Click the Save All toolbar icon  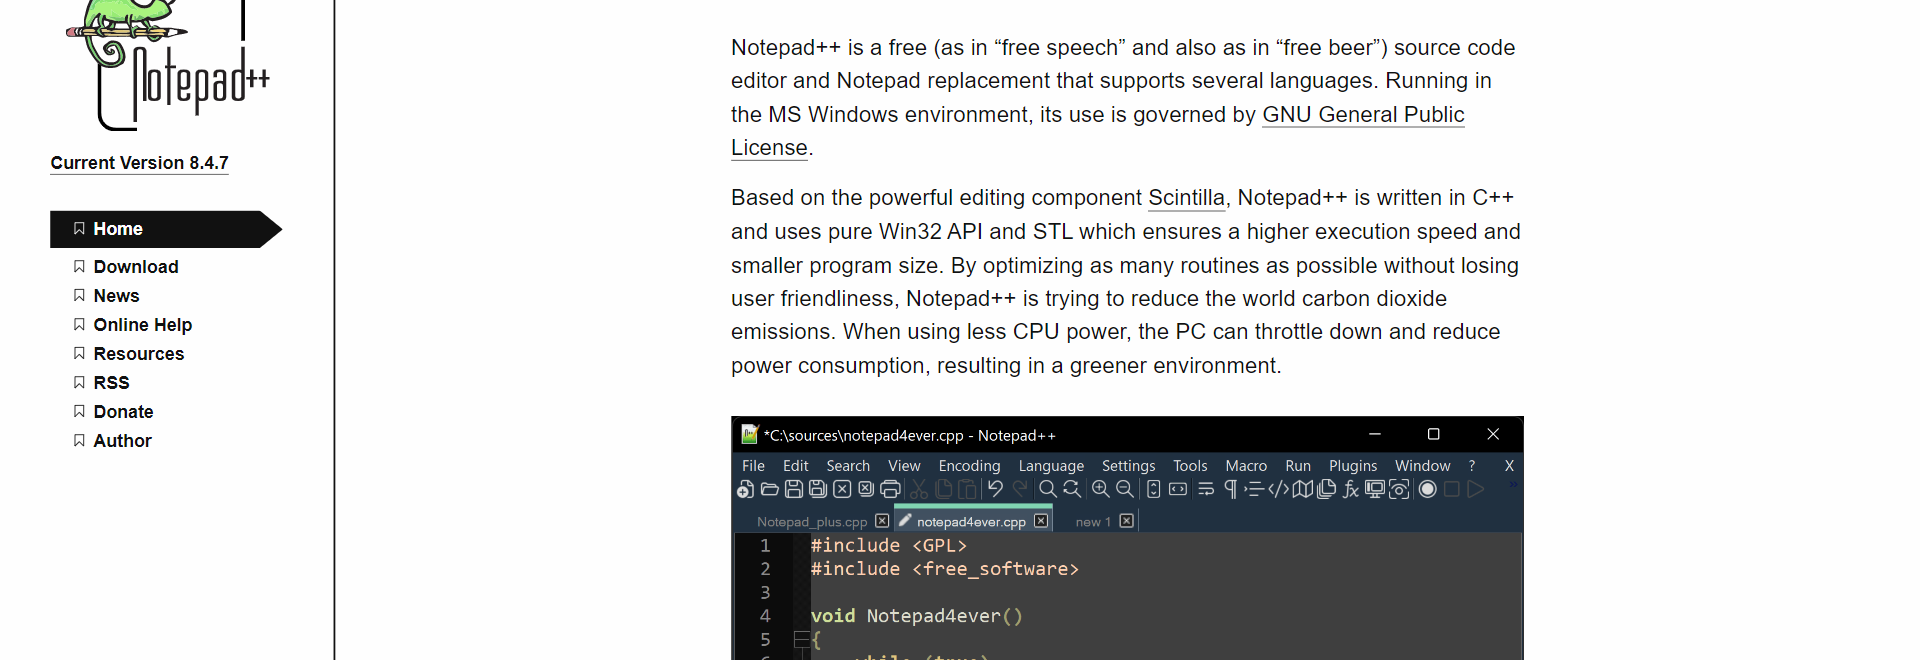818,489
